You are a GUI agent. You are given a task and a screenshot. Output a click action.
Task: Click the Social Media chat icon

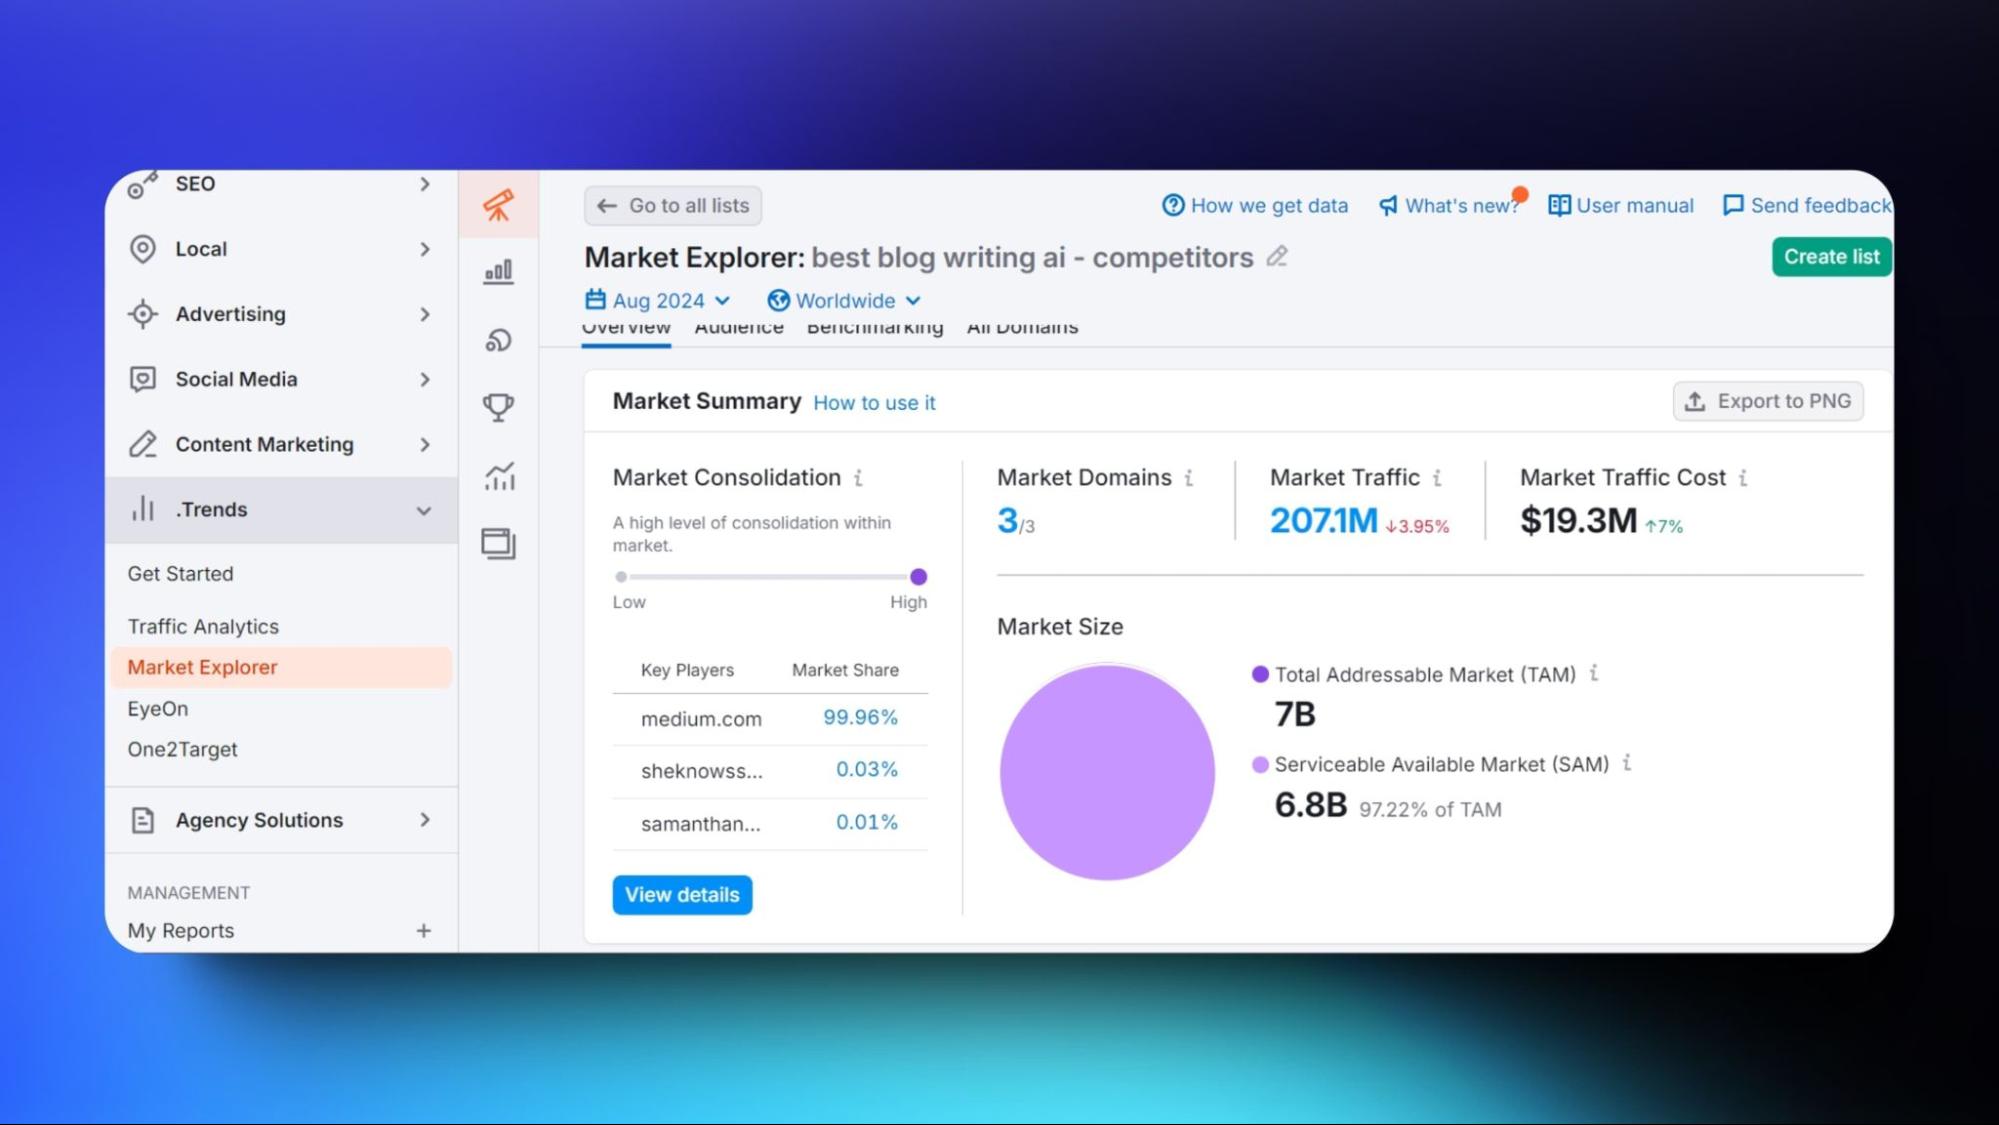[143, 379]
